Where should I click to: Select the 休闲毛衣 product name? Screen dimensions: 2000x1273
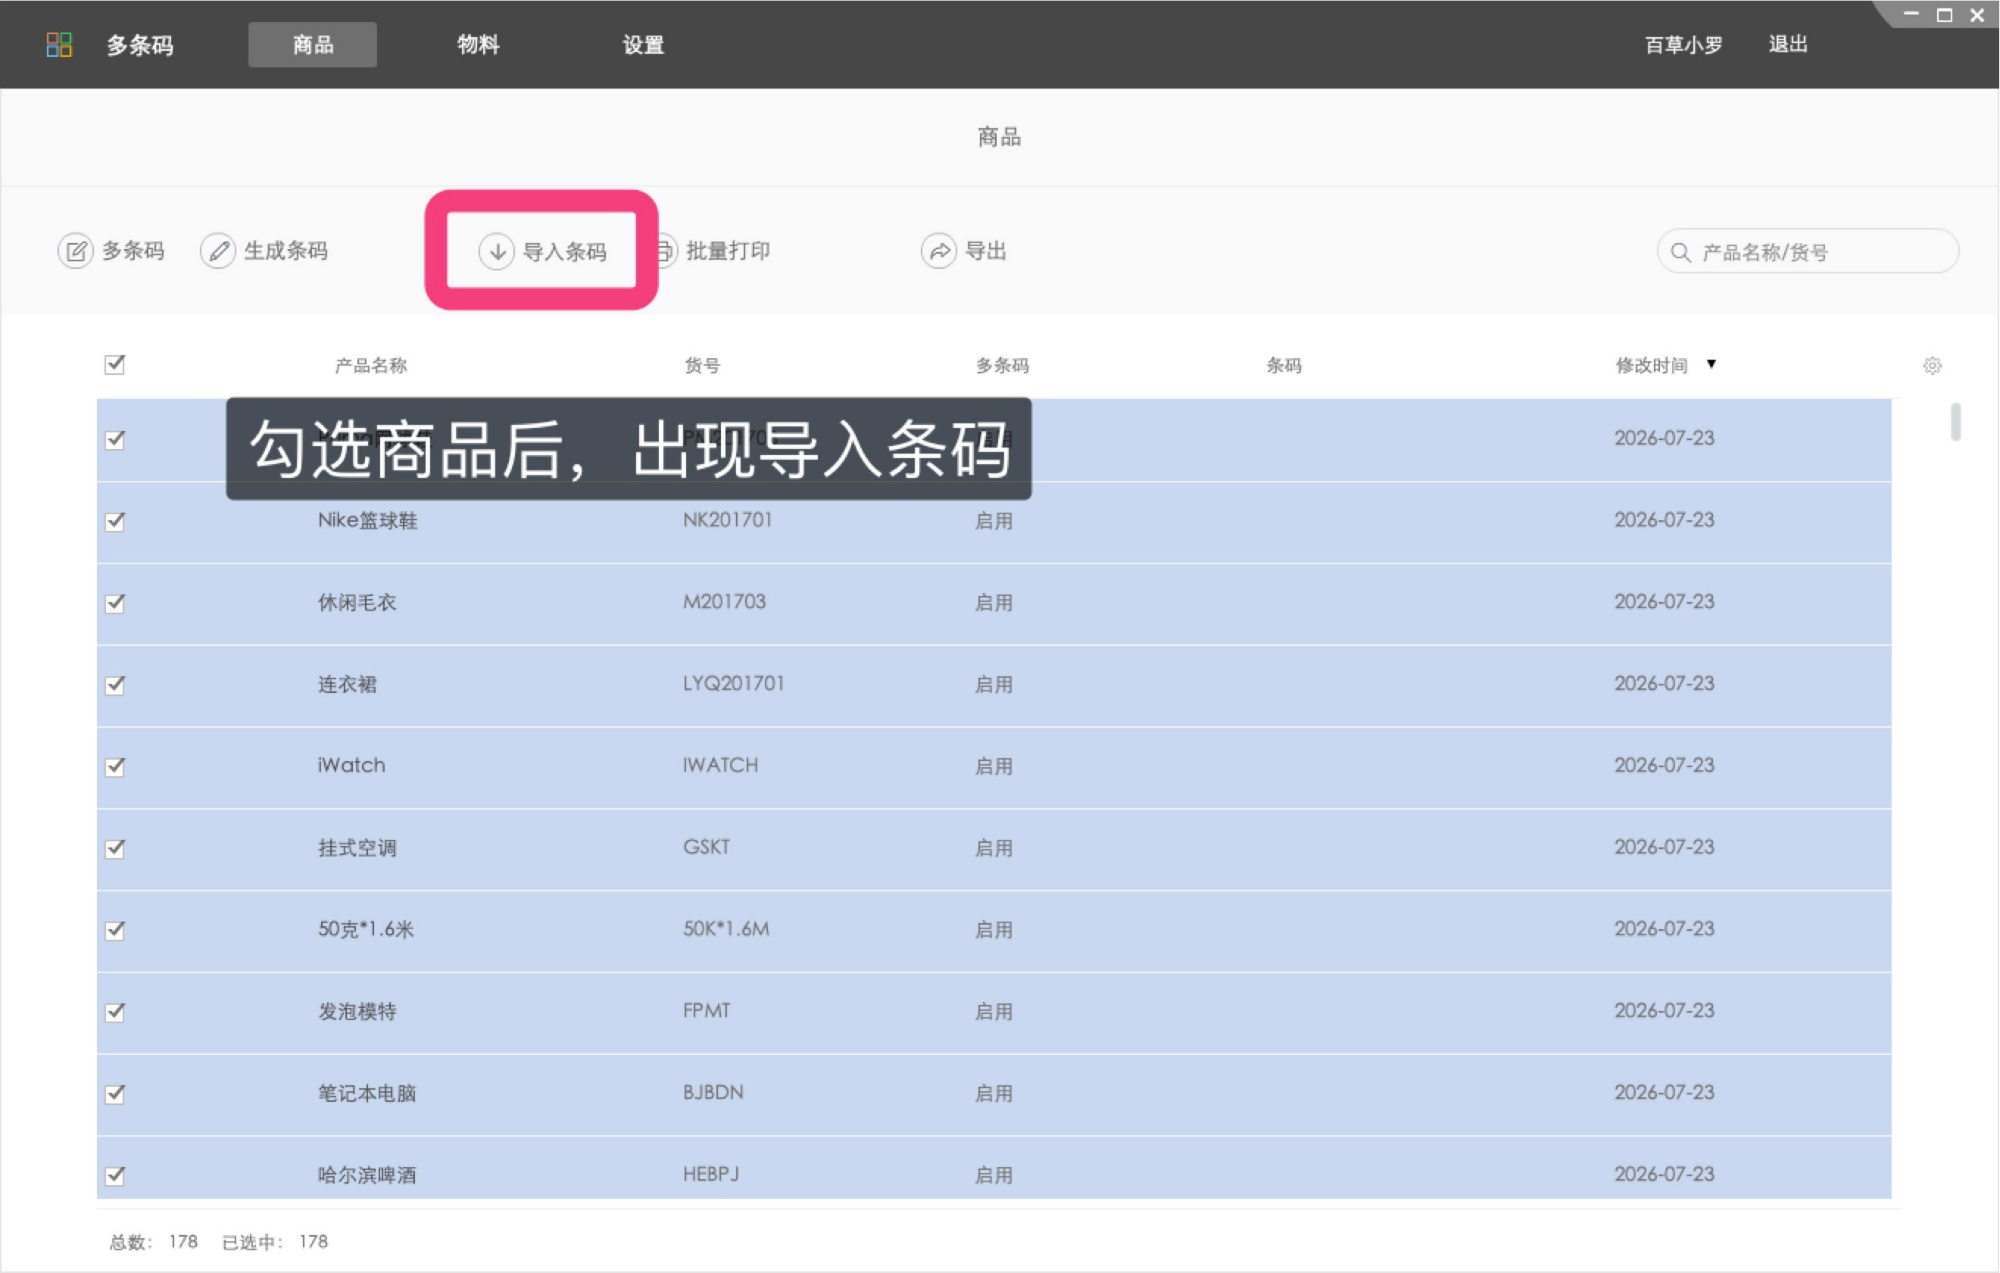pyautogui.click(x=357, y=603)
